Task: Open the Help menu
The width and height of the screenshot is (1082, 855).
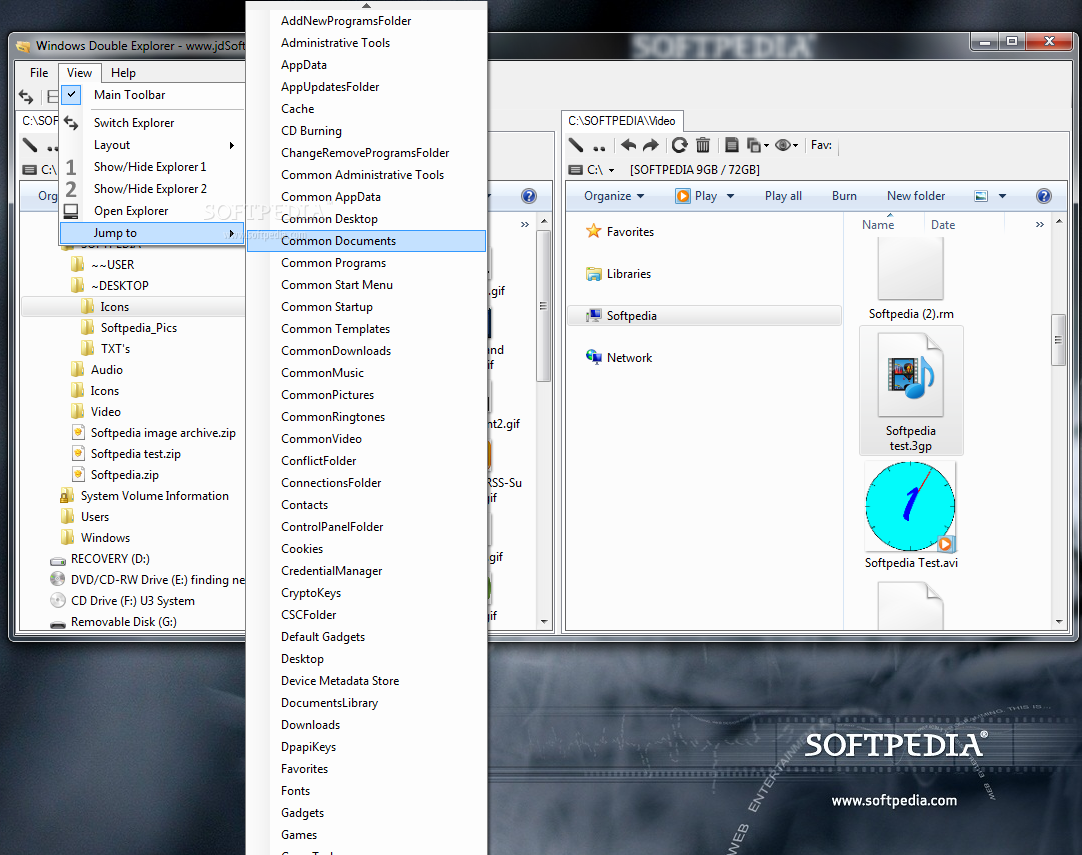Action: tap(124, 72)
